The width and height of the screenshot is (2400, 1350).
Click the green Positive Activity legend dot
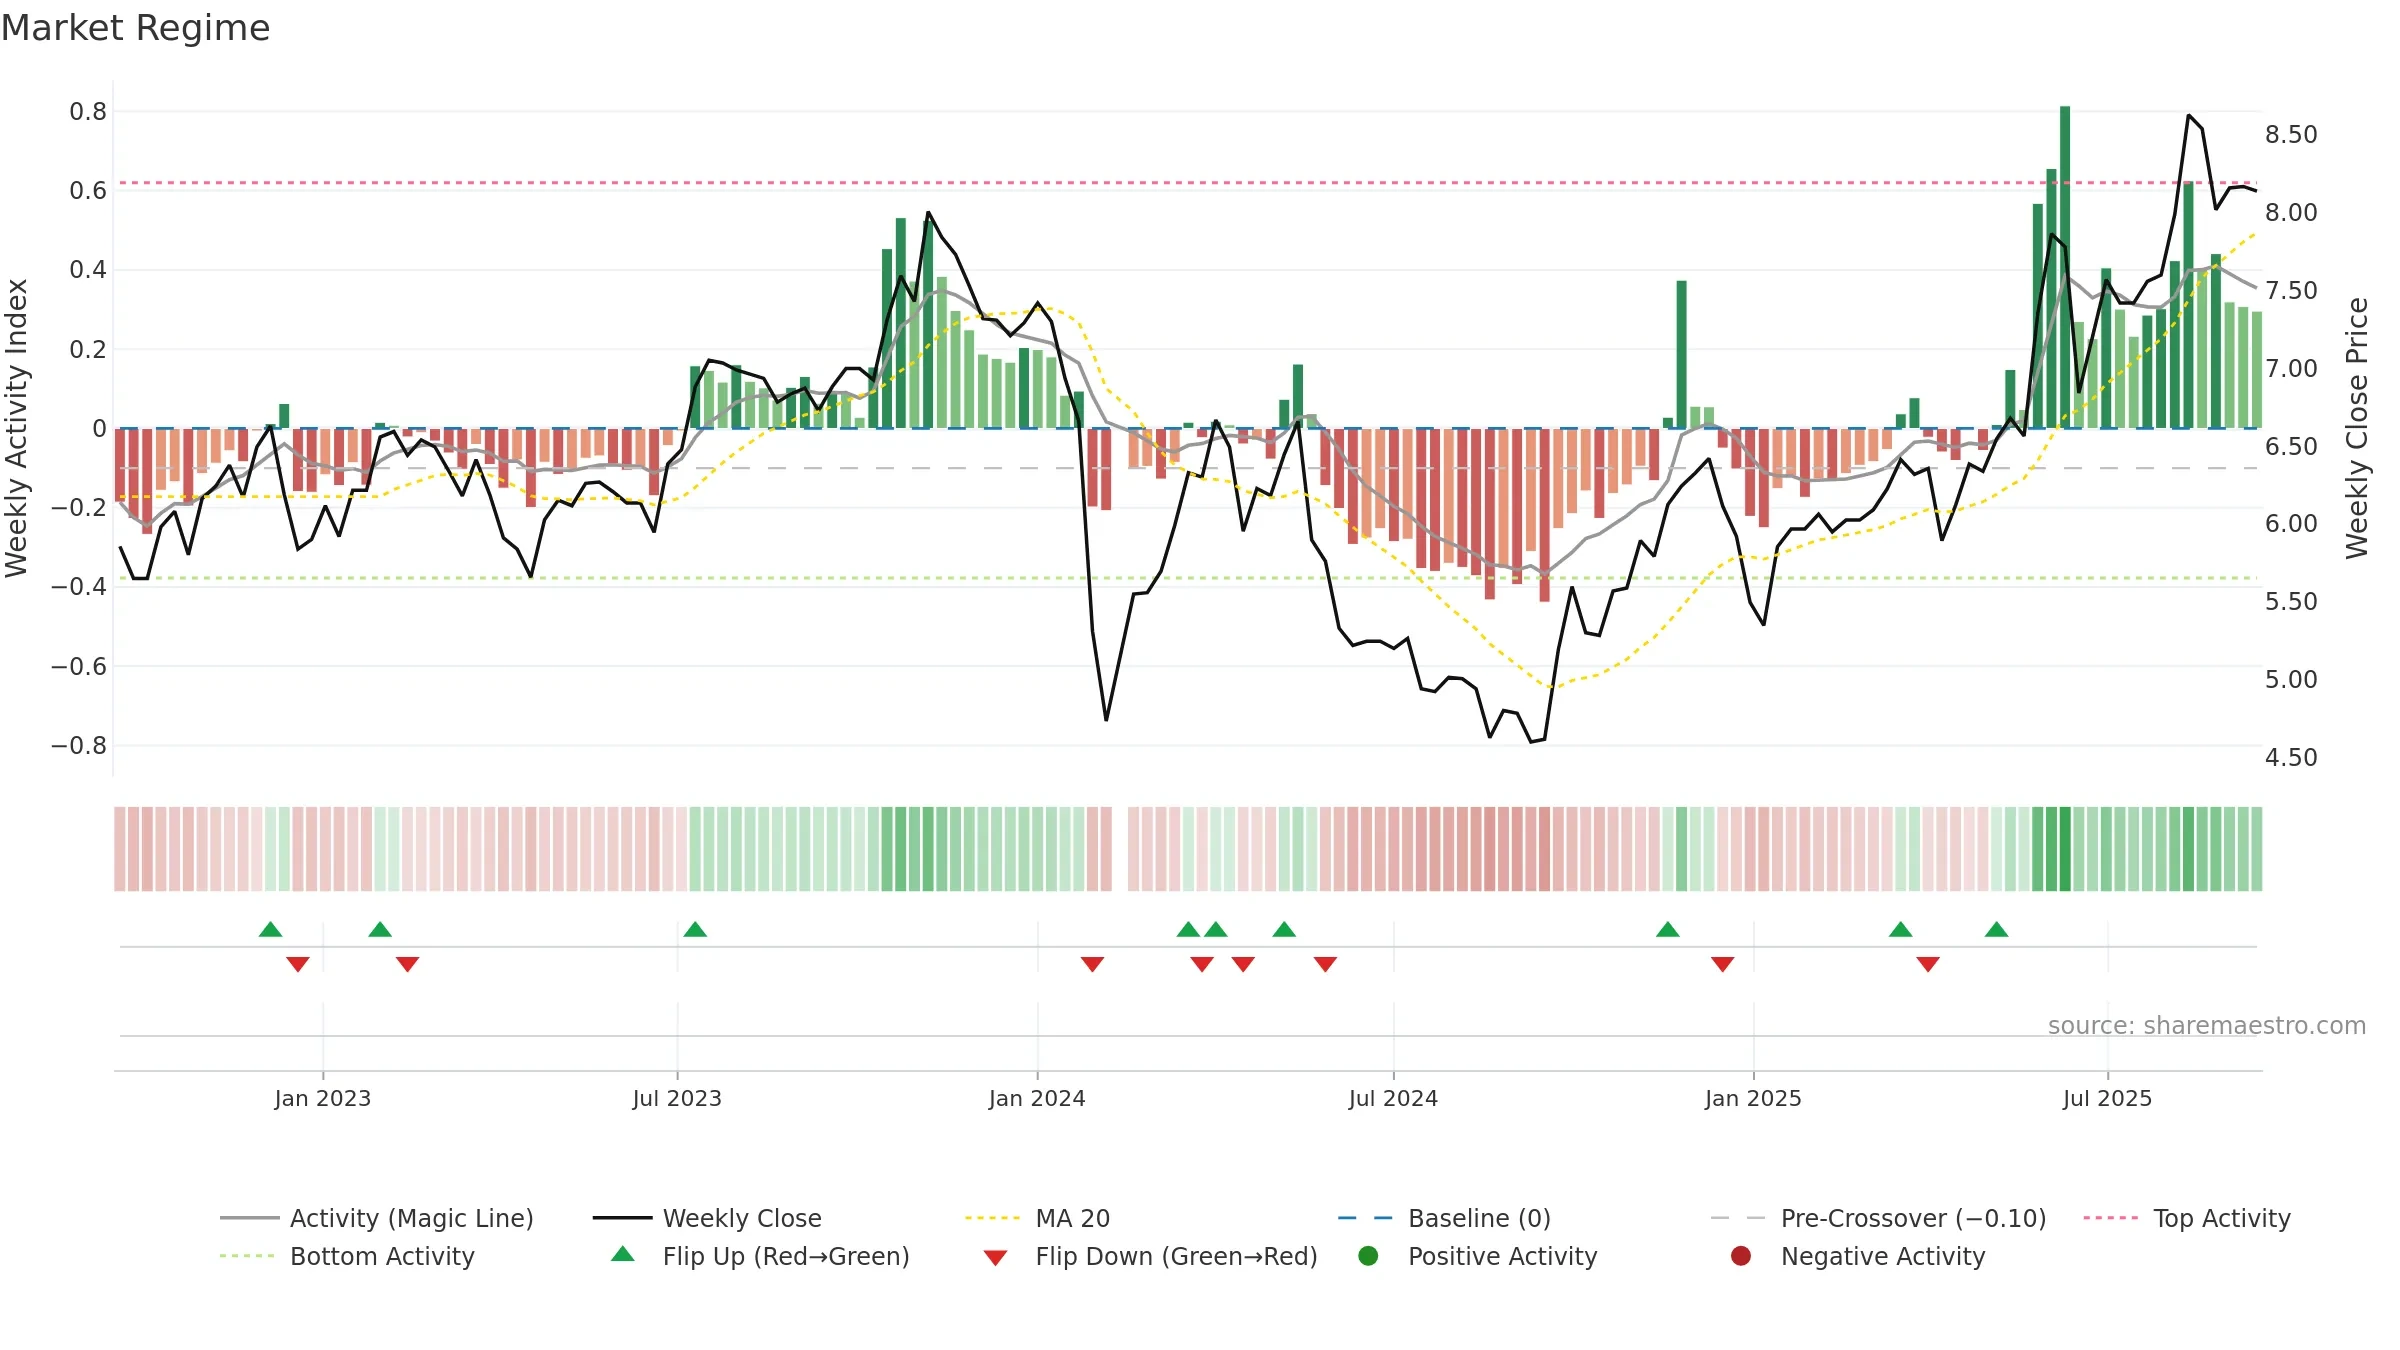pos(1368,1256)
